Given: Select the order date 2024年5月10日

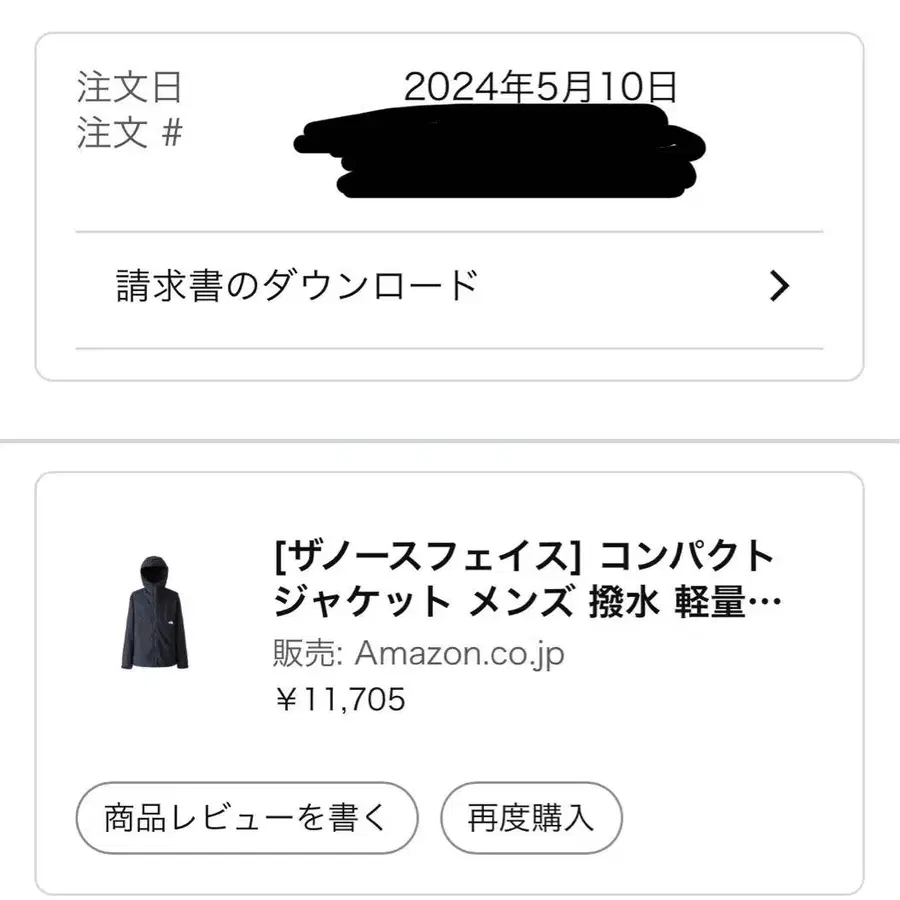Looking at the screenshot, I should click(x=540, y=88).
